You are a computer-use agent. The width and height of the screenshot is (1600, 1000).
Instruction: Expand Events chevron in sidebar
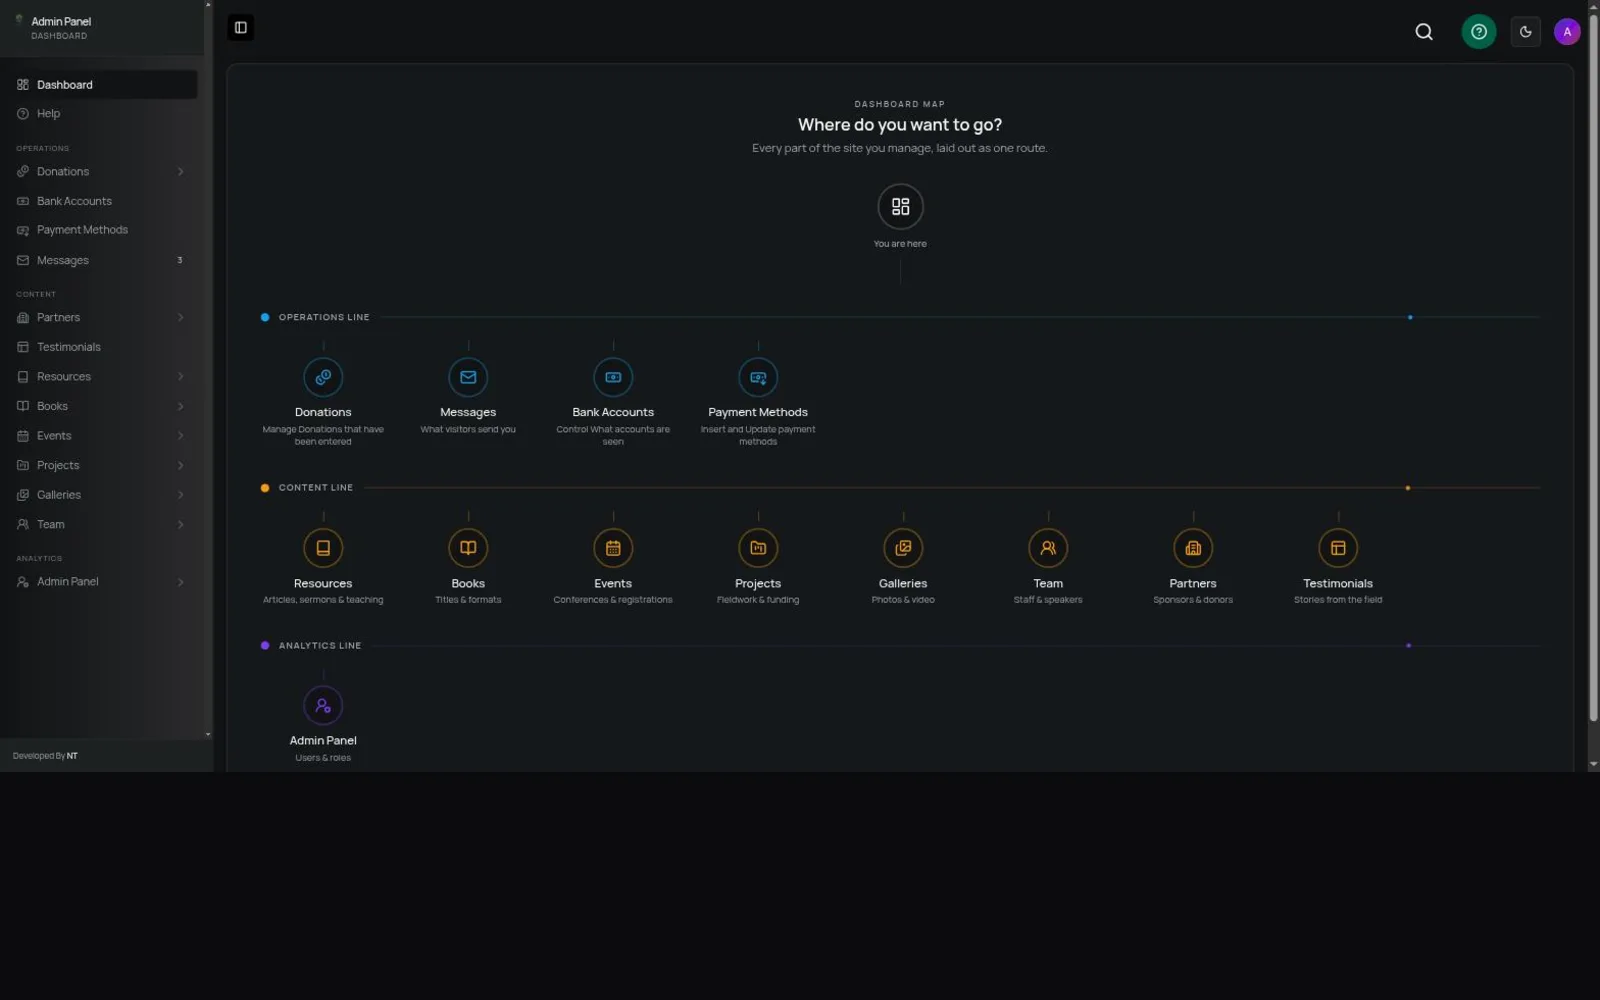(x=180, y=436)
